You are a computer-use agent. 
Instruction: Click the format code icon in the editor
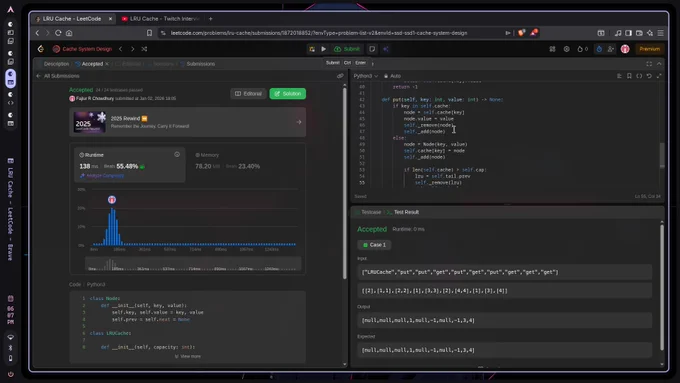coord(619,76)
